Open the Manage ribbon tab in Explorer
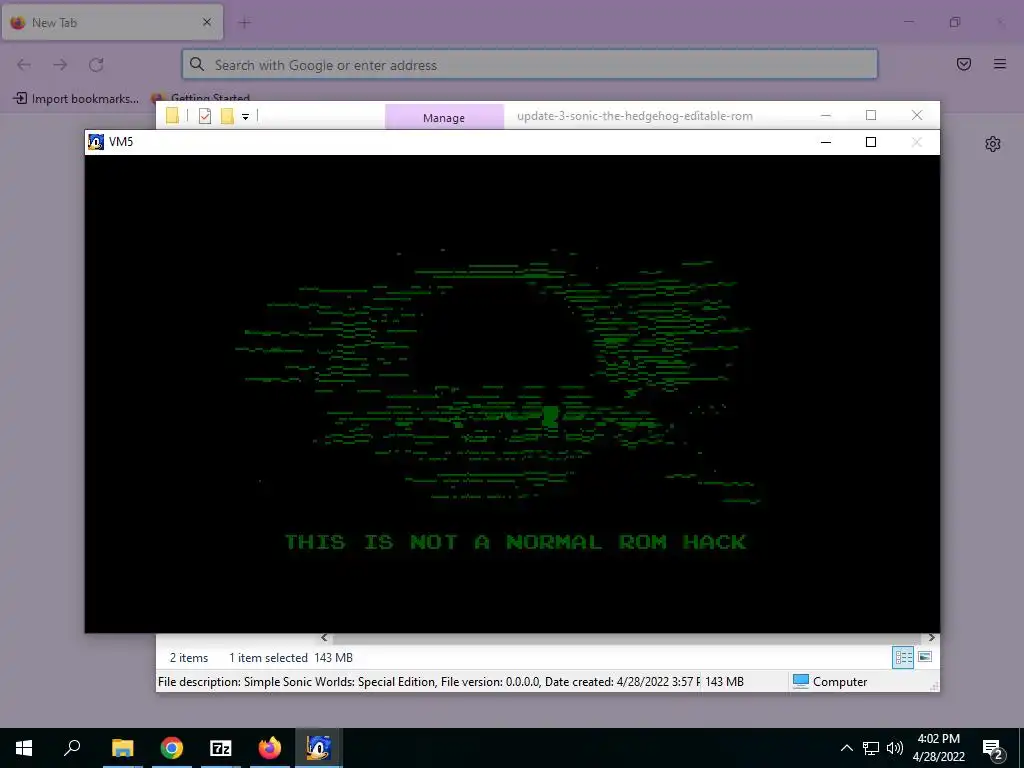 click(x=444, y=118)
